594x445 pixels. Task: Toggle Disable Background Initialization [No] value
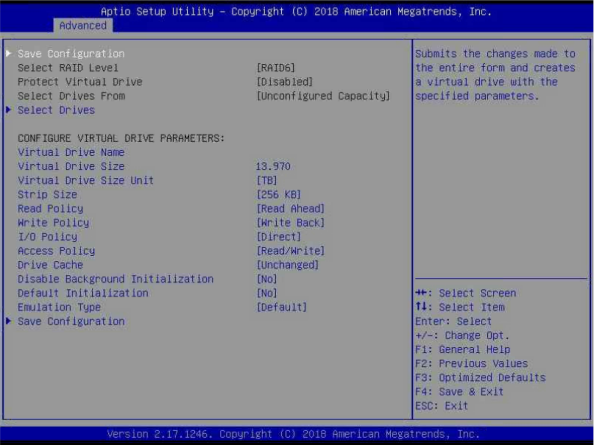pyautogui.click(x=267, y=279)
